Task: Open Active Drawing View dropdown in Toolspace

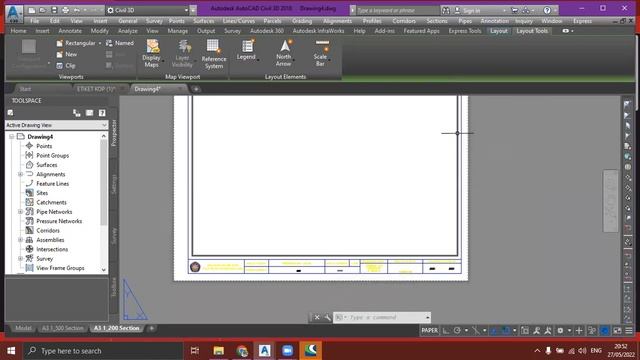Action: pos(56,125)
